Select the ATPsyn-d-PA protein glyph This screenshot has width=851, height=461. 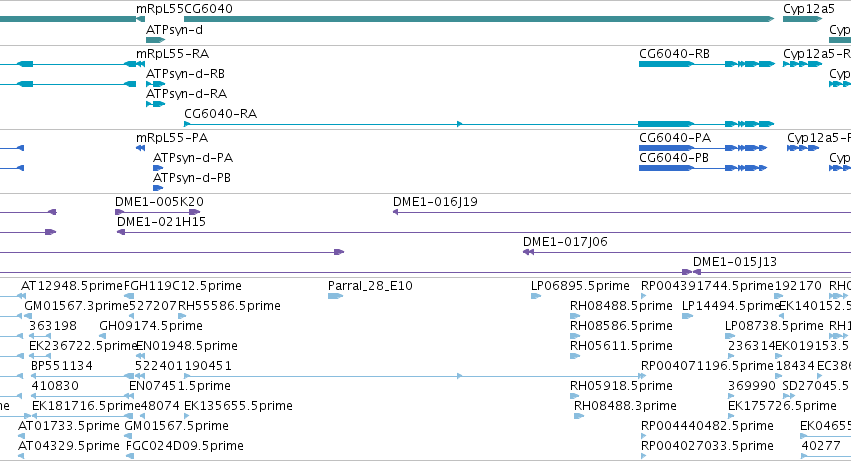click(x=158, y=168)
